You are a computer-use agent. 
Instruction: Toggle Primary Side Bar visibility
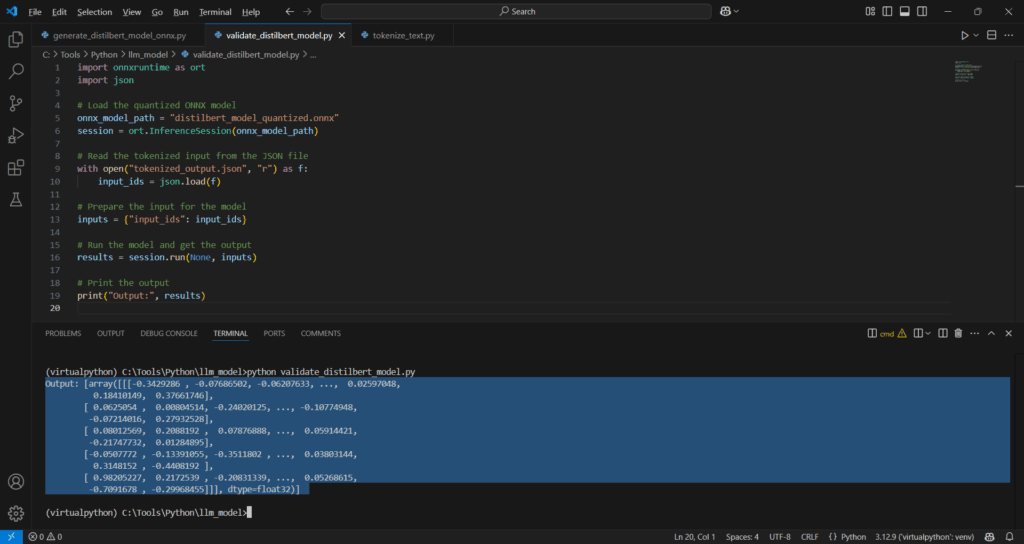(x=887, y=11)
